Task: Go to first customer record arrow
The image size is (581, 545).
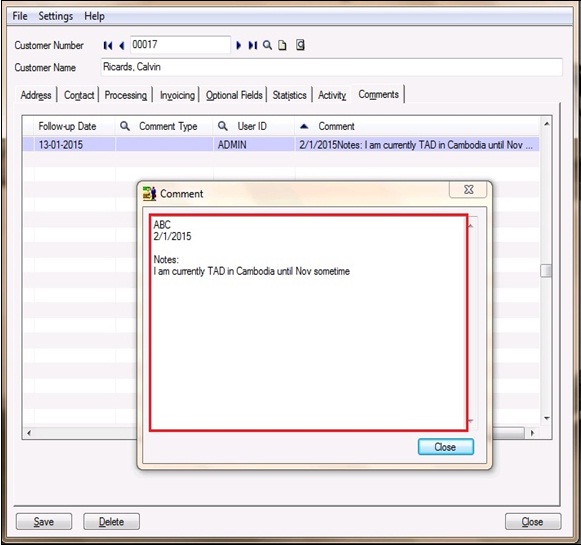Action: (108, 46)
